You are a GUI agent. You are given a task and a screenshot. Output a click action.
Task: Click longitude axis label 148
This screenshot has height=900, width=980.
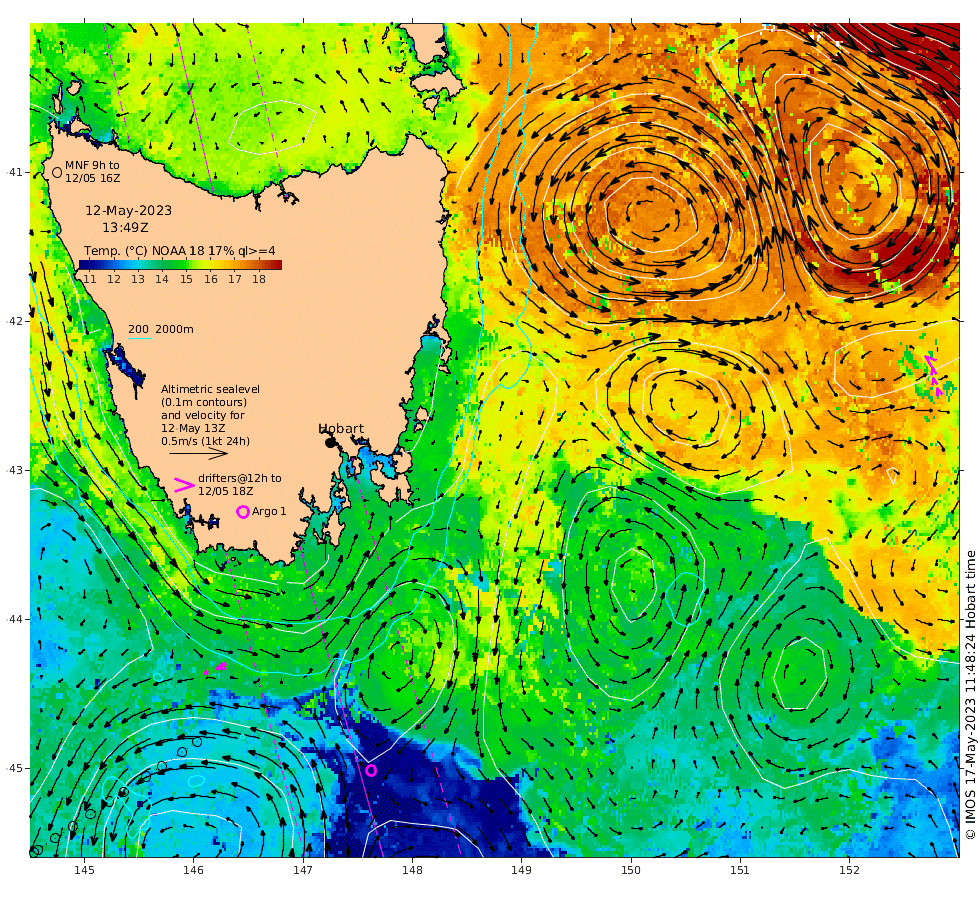coord(412,869)
